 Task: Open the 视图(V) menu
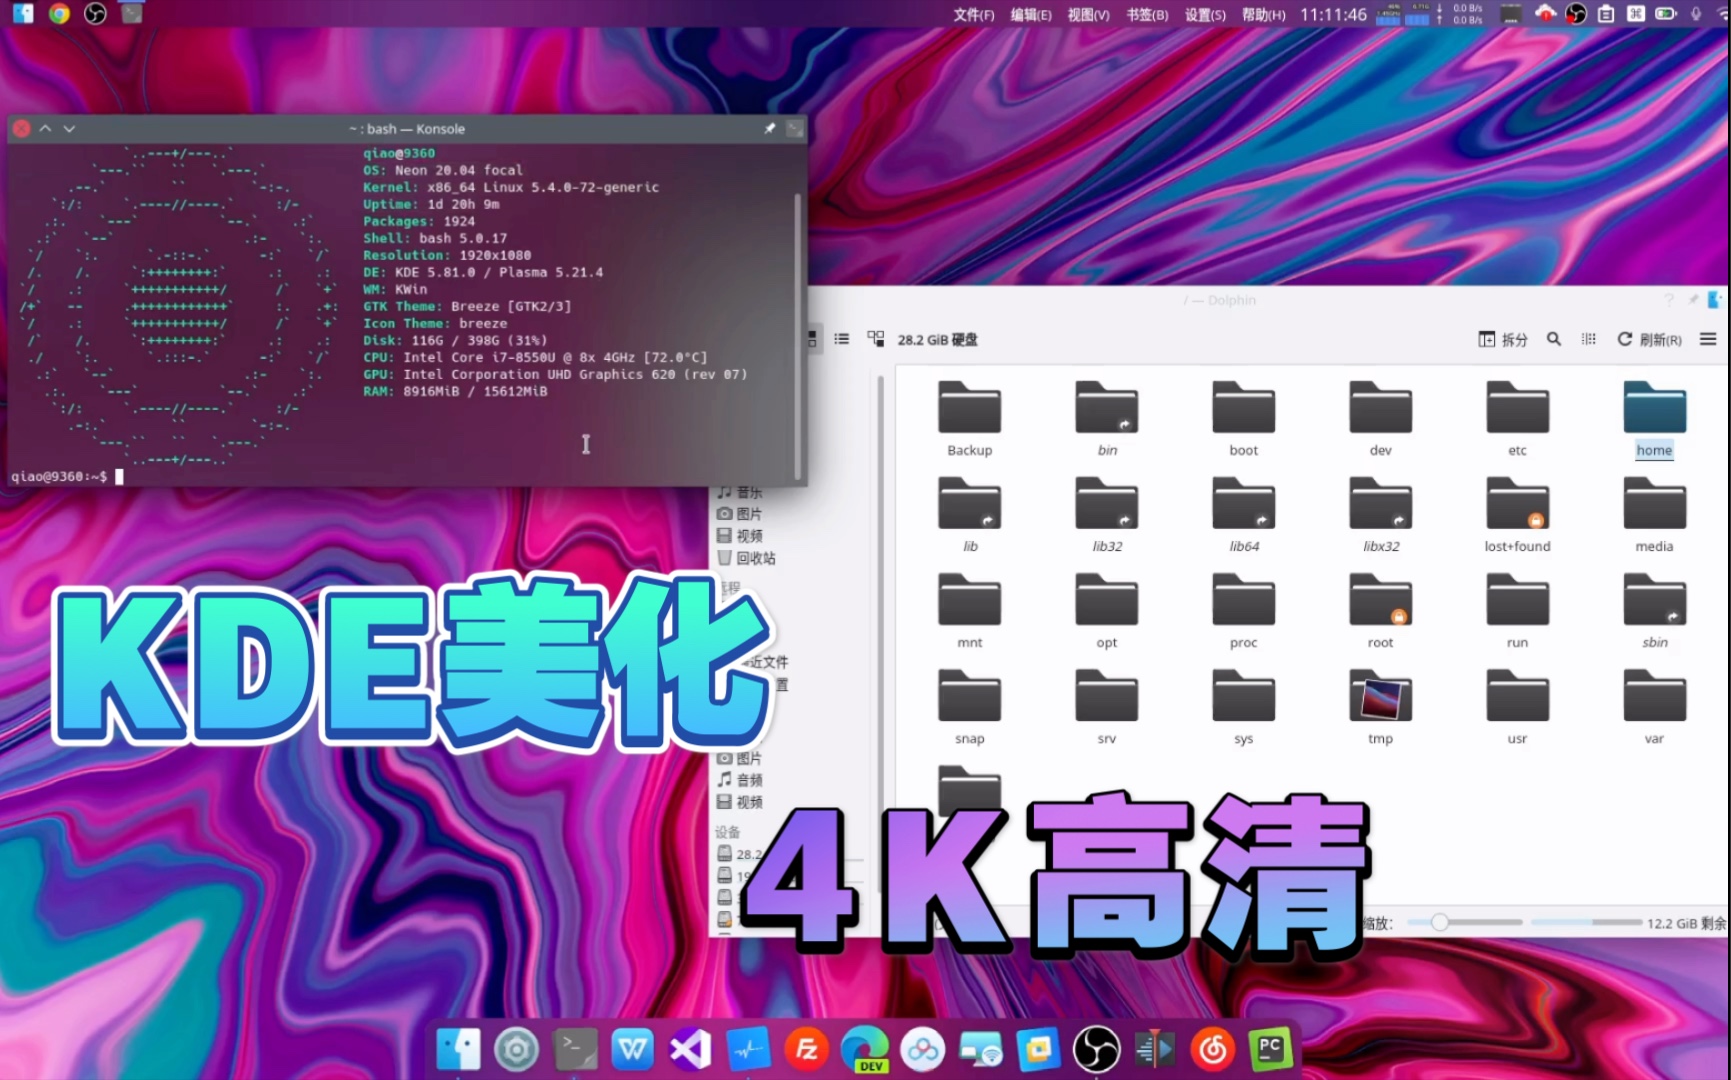(1089, 14)
